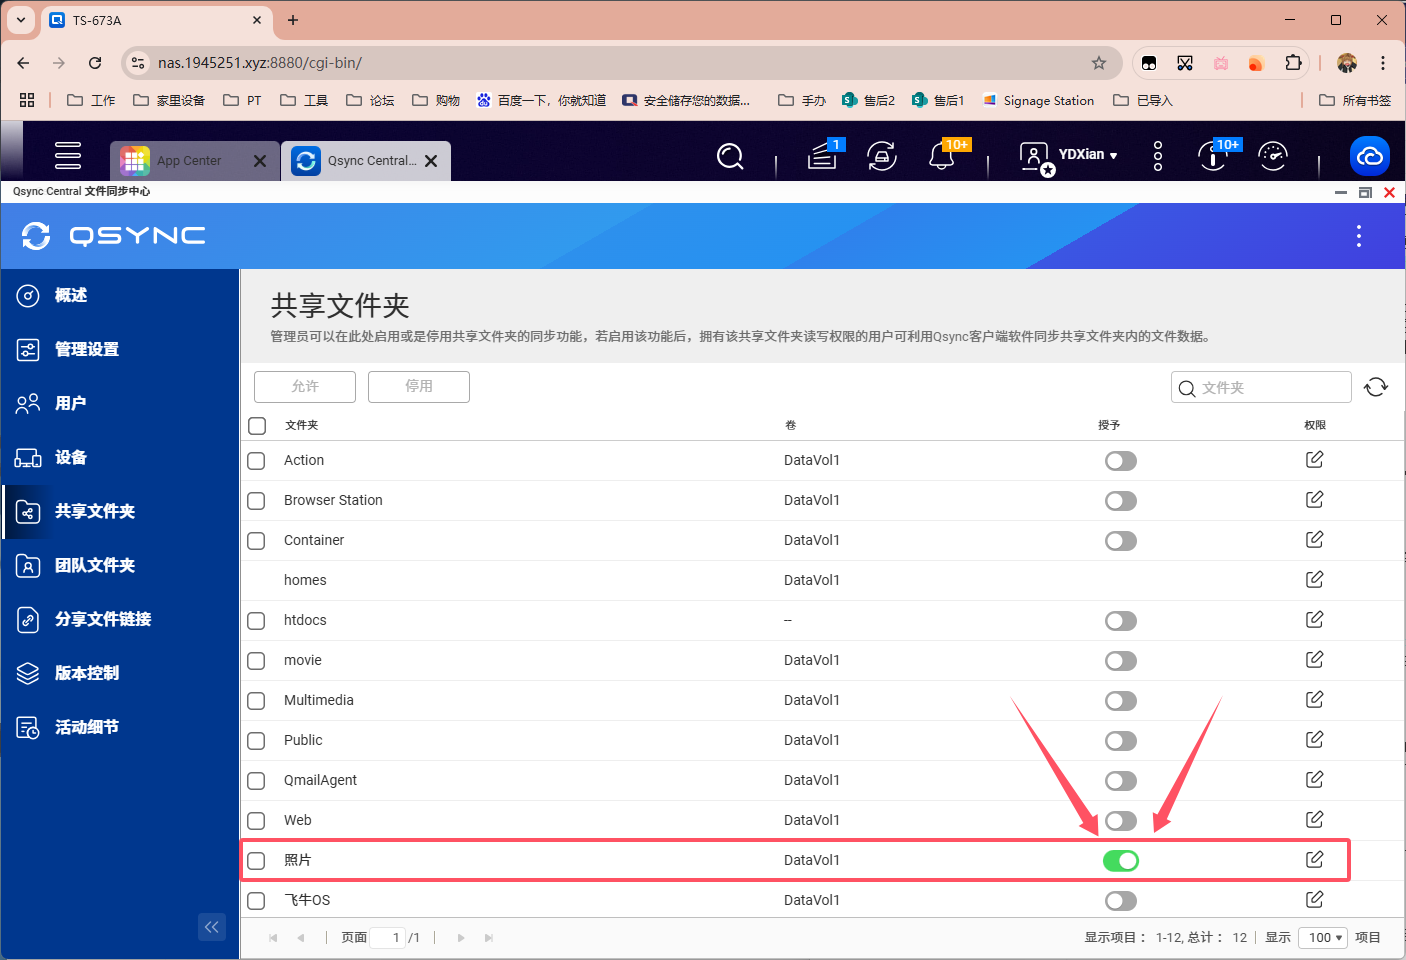Open the 所有书签 folder

tap(1355, 100)
